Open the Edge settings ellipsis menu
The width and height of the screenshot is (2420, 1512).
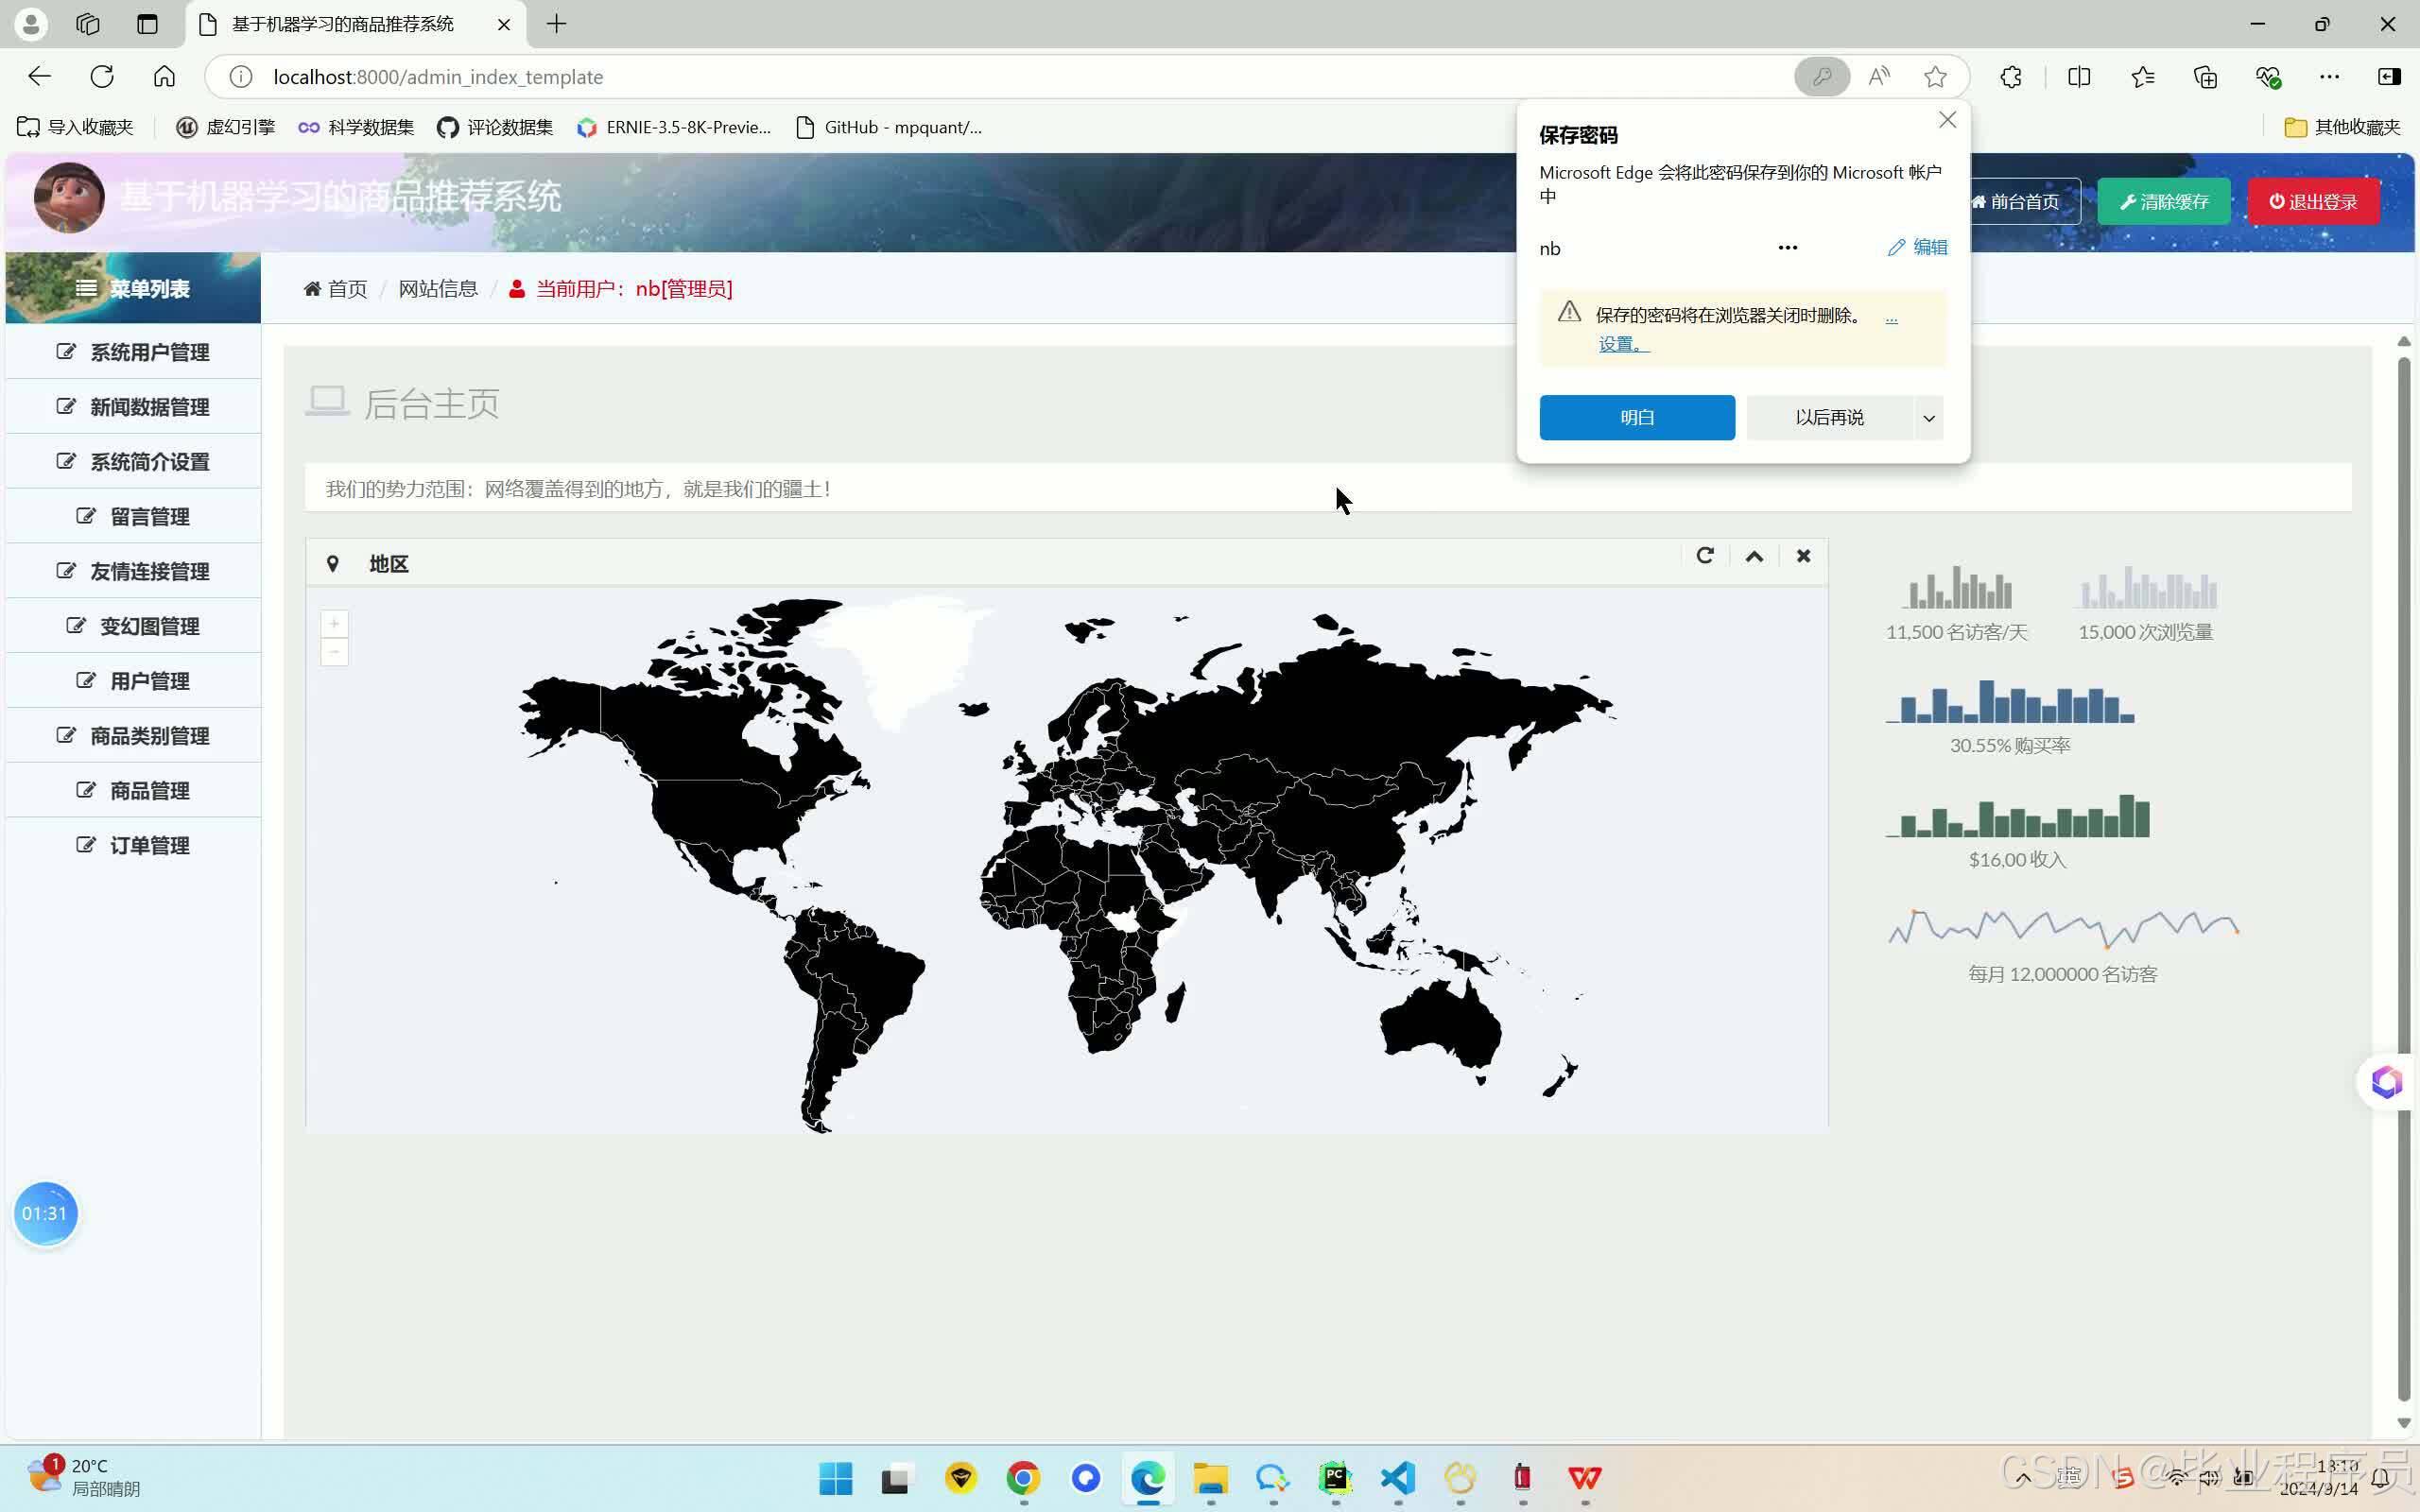[x=2329, y=77]
